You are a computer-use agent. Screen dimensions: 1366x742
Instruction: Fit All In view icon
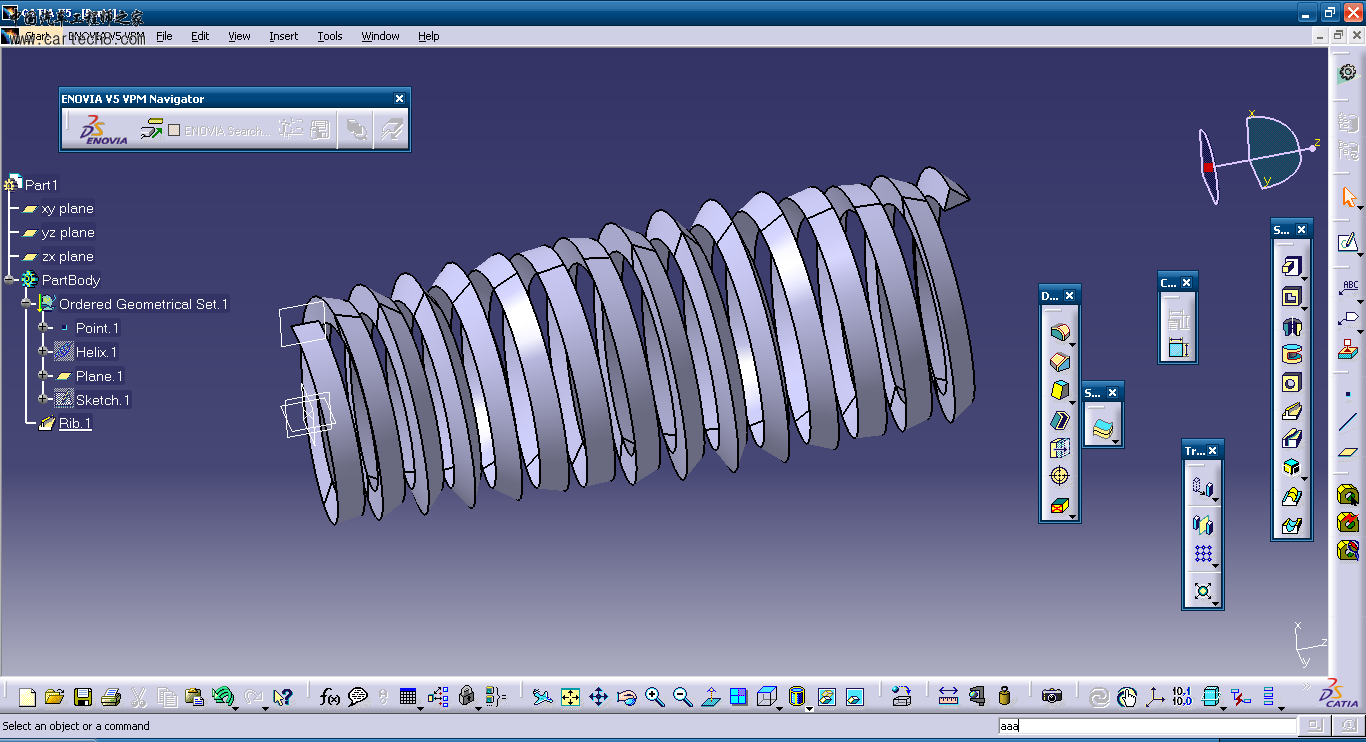[x=570, y=697]
